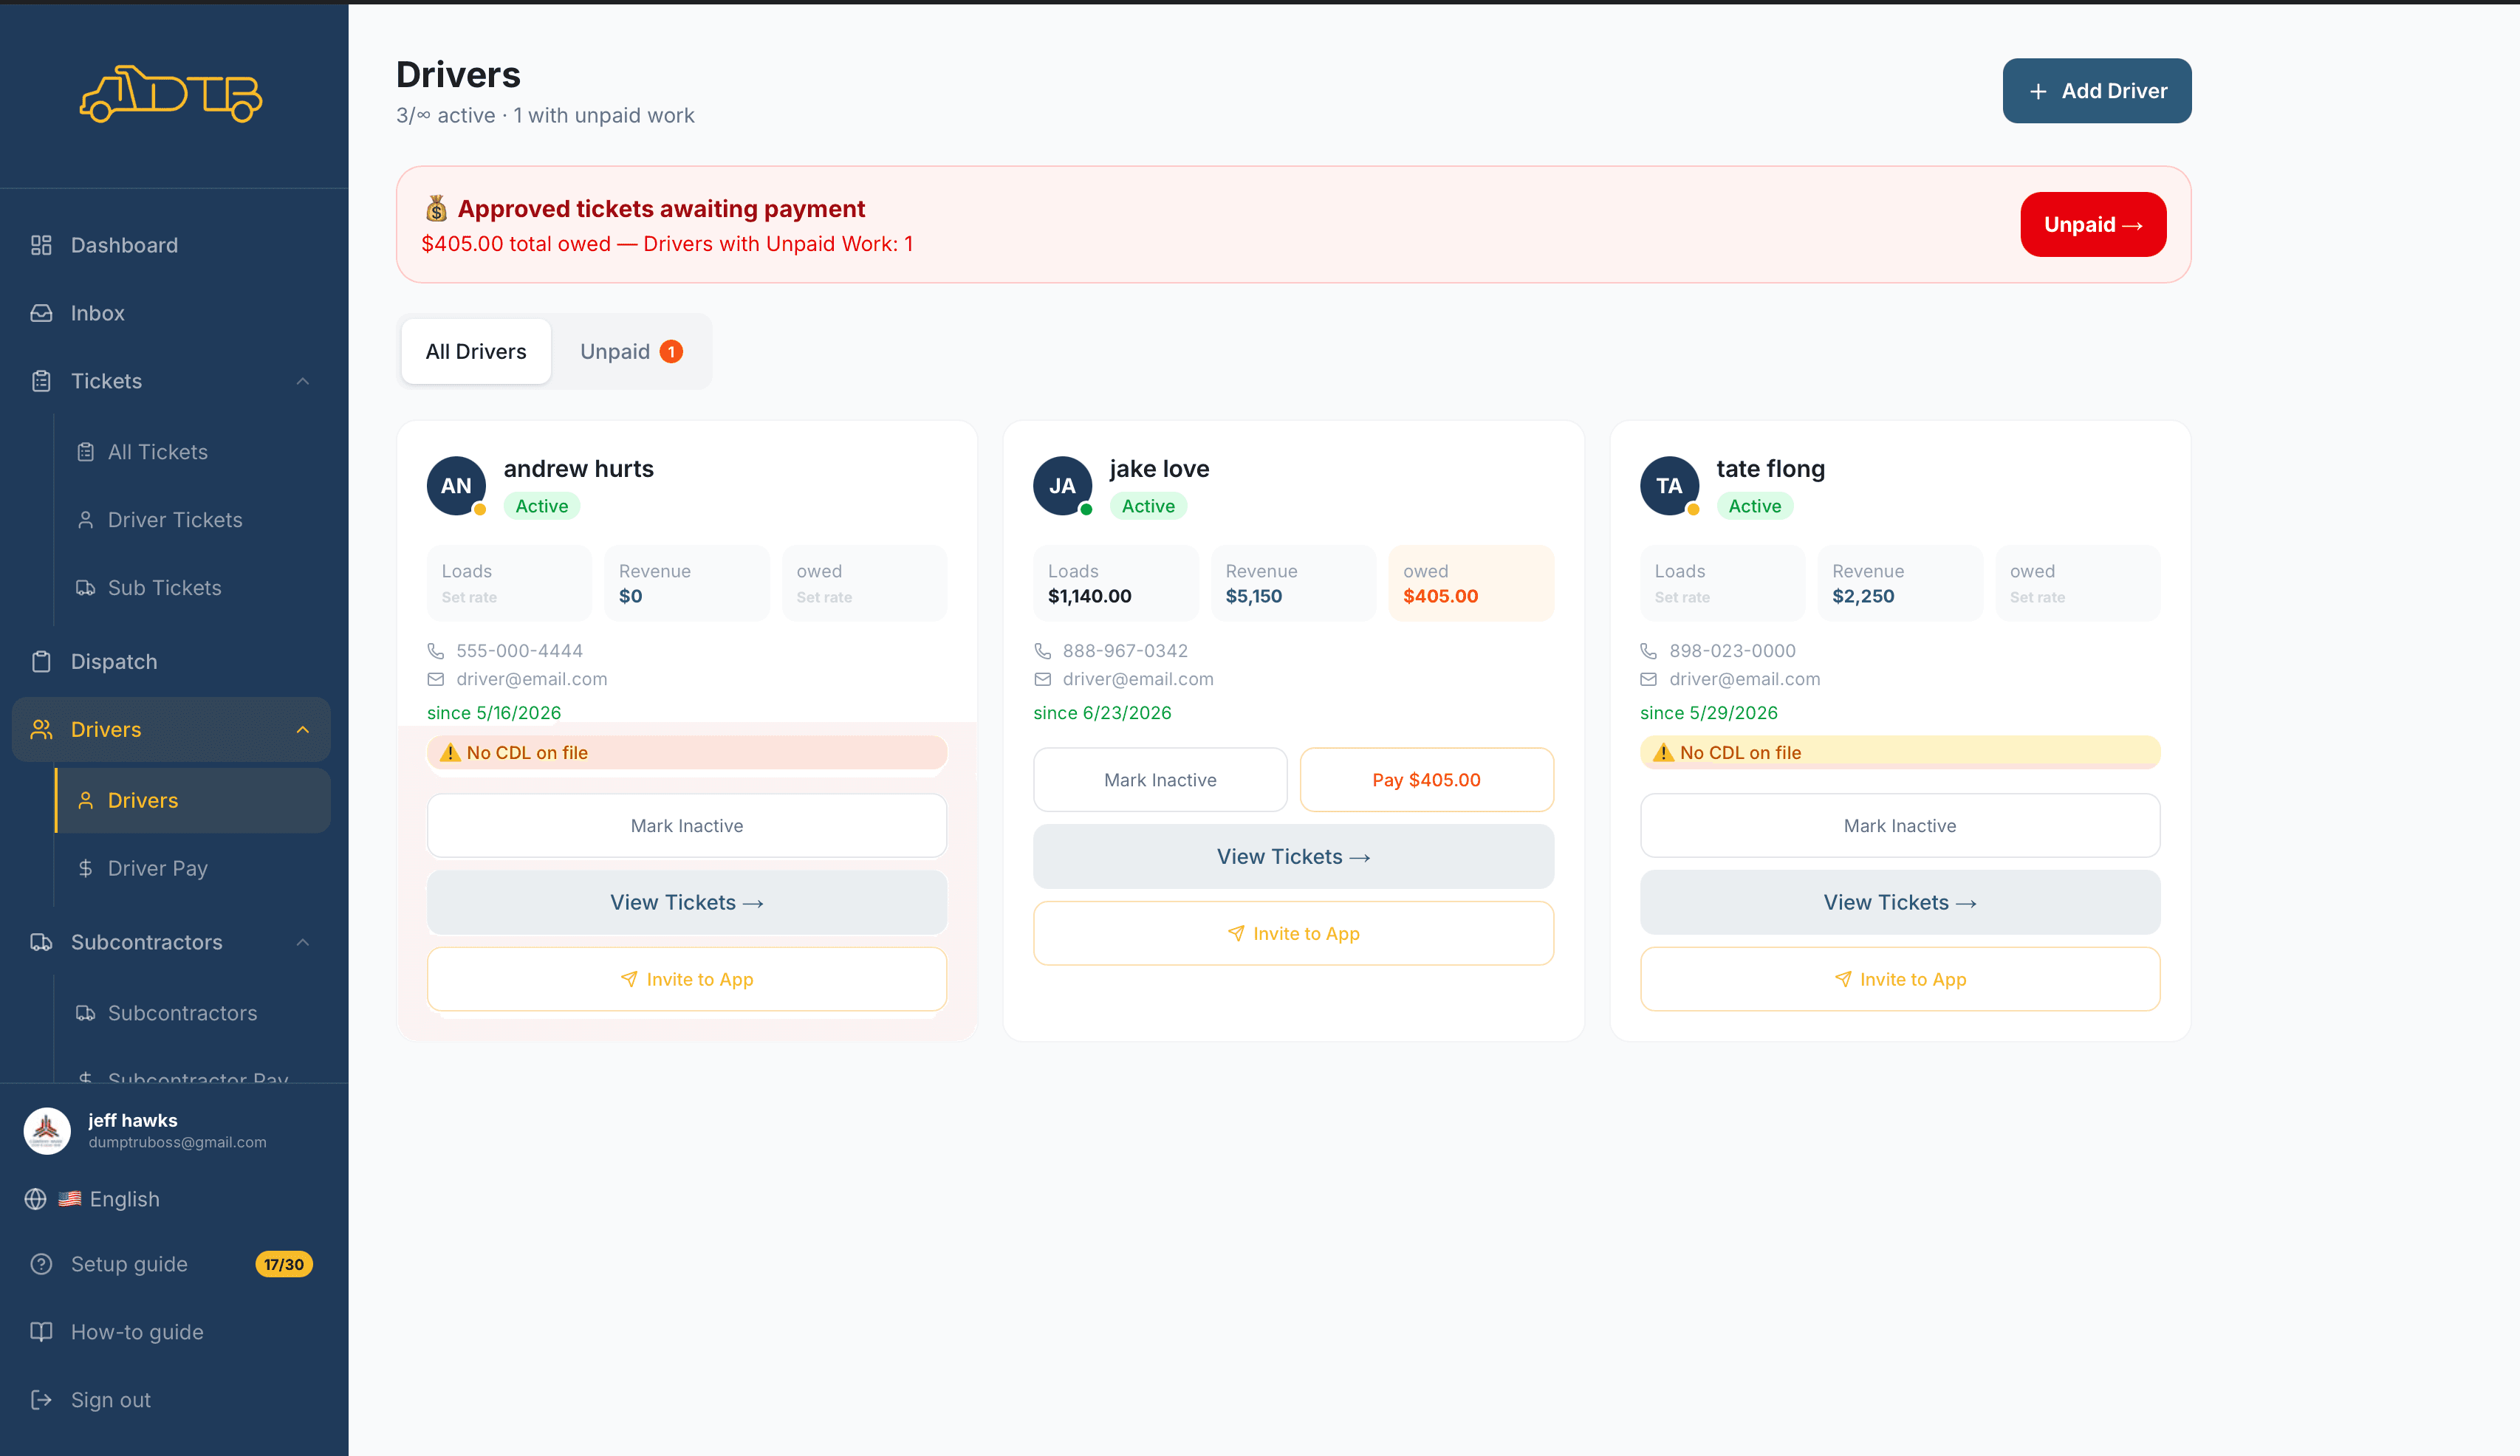The image size is (2520, 1456).
Task: Click the Dashboard grid icon
Action: 41,245
